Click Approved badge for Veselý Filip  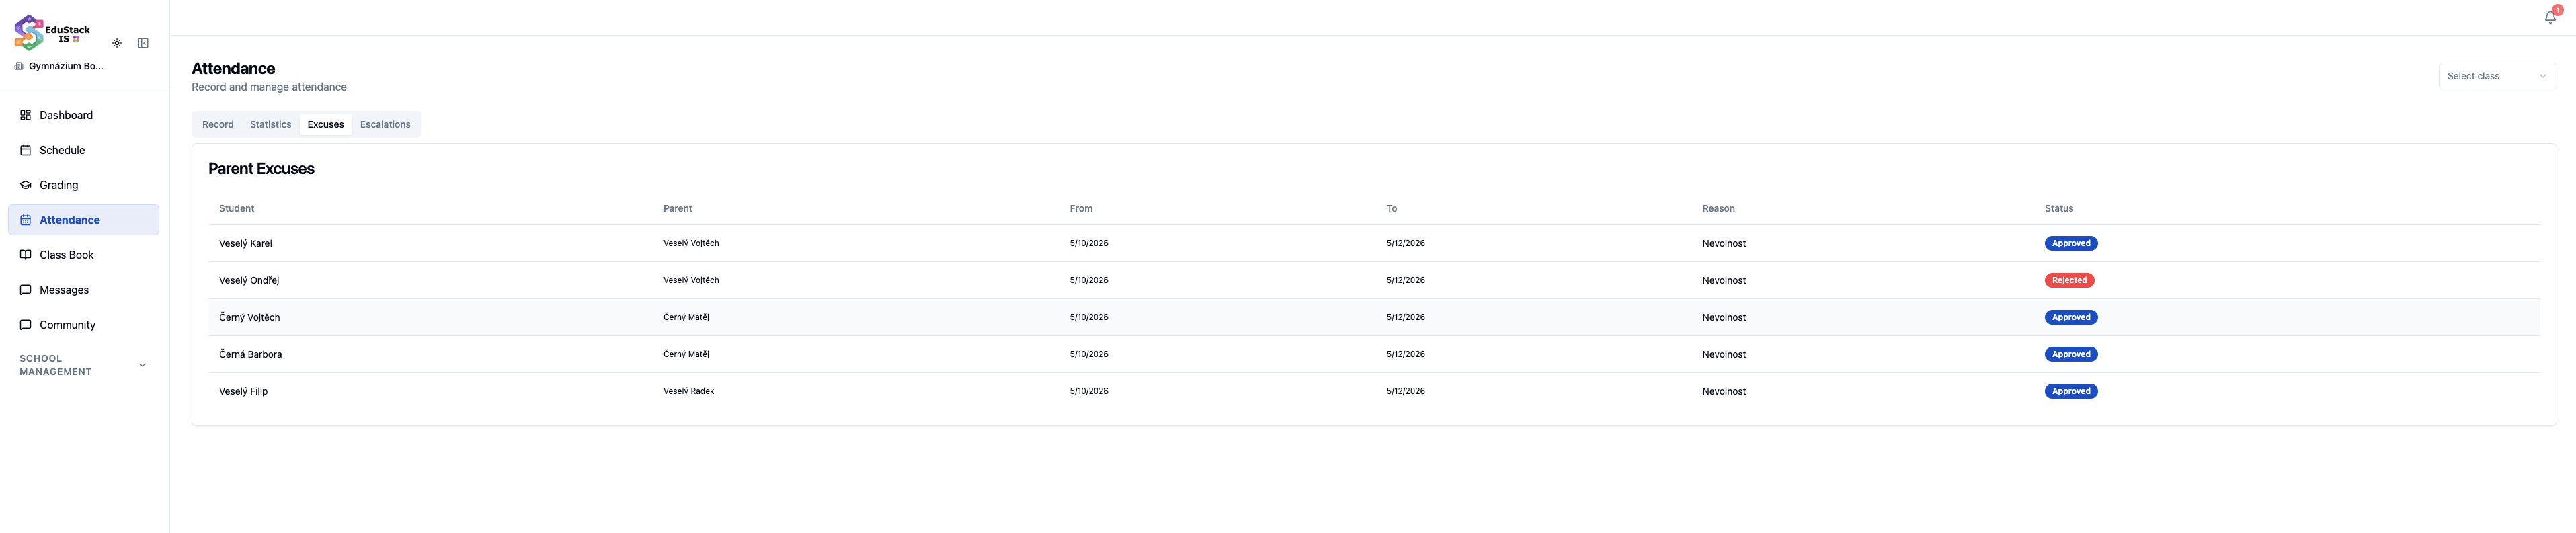2070,391
